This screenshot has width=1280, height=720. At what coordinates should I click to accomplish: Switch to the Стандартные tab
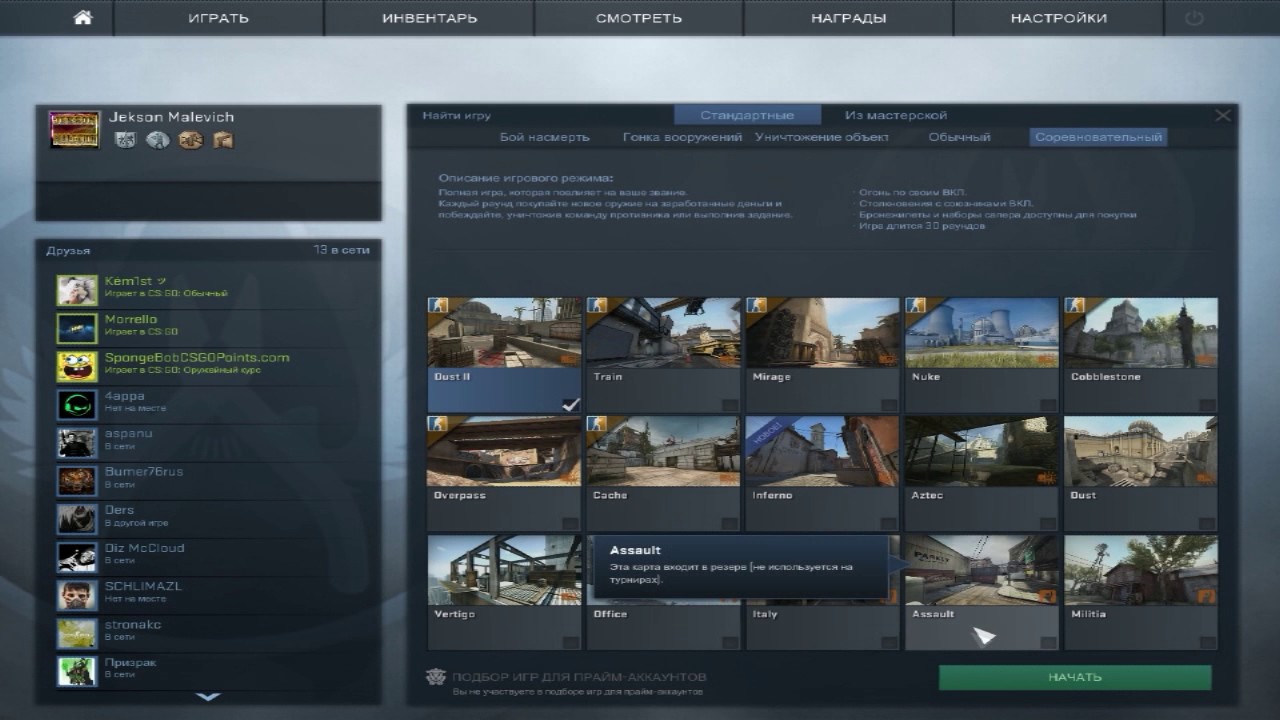747,115
